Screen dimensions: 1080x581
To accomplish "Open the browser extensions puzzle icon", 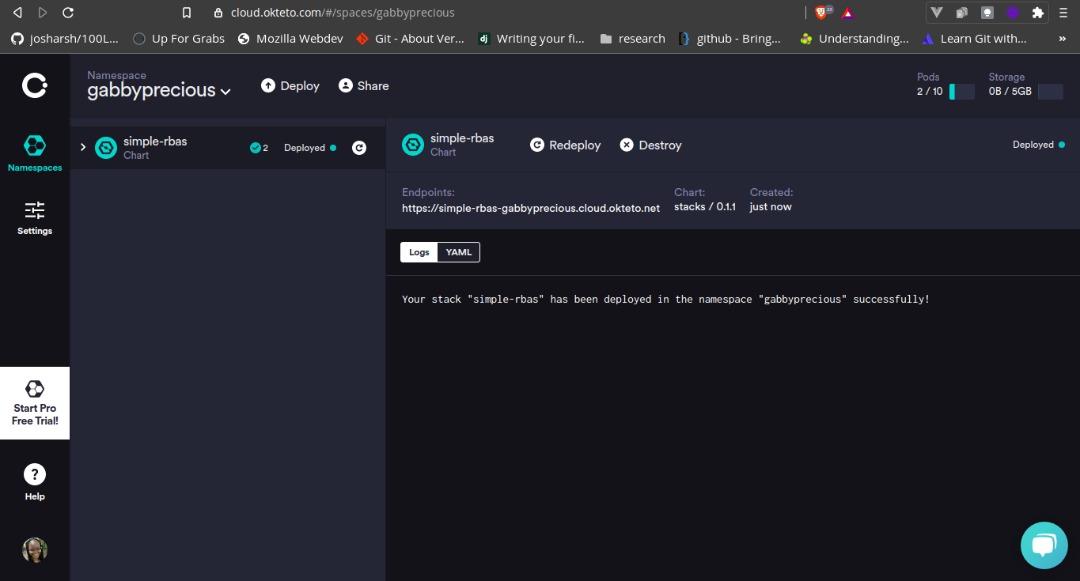I will coord(1037,12).
